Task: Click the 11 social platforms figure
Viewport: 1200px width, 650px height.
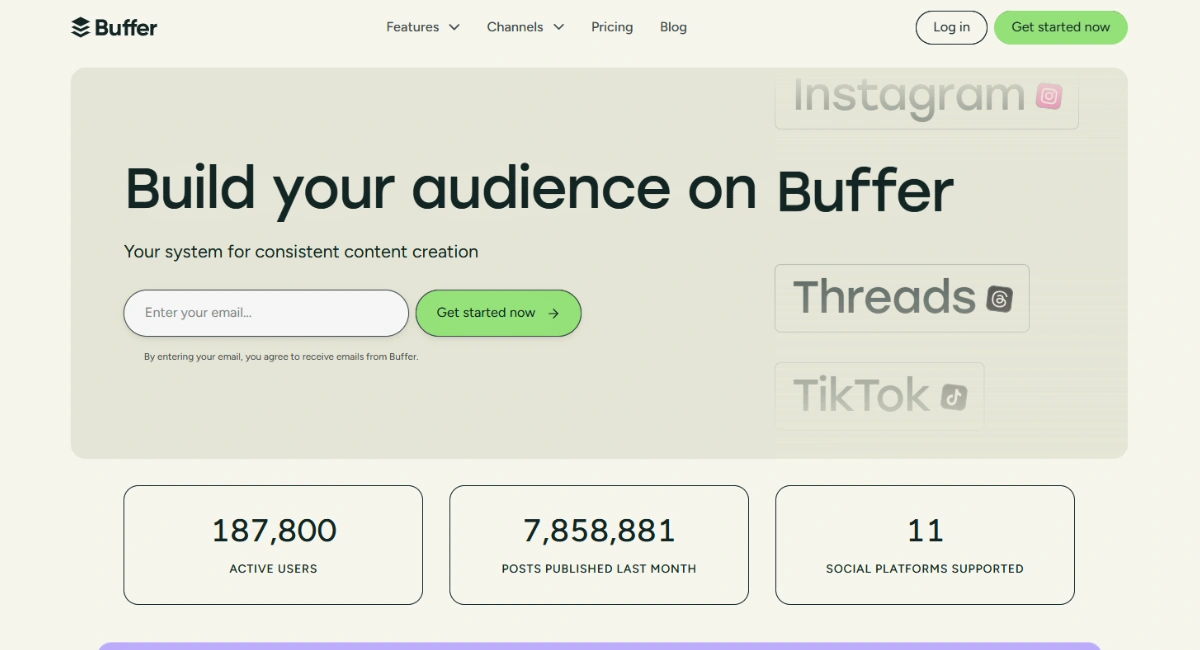Action: pyautogui.click(x=925, y=530)
